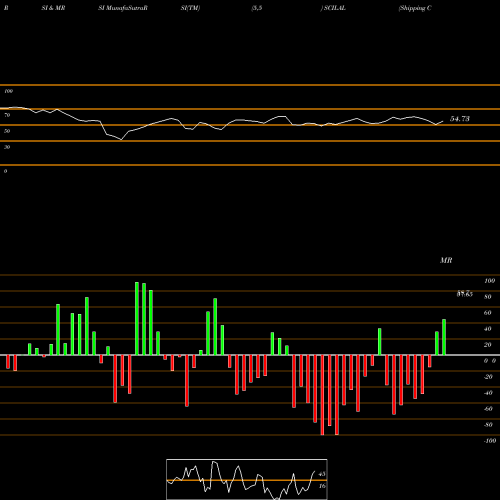Click the 'SI & MR' header label
500x500 pixels.
tap(53, 8)
